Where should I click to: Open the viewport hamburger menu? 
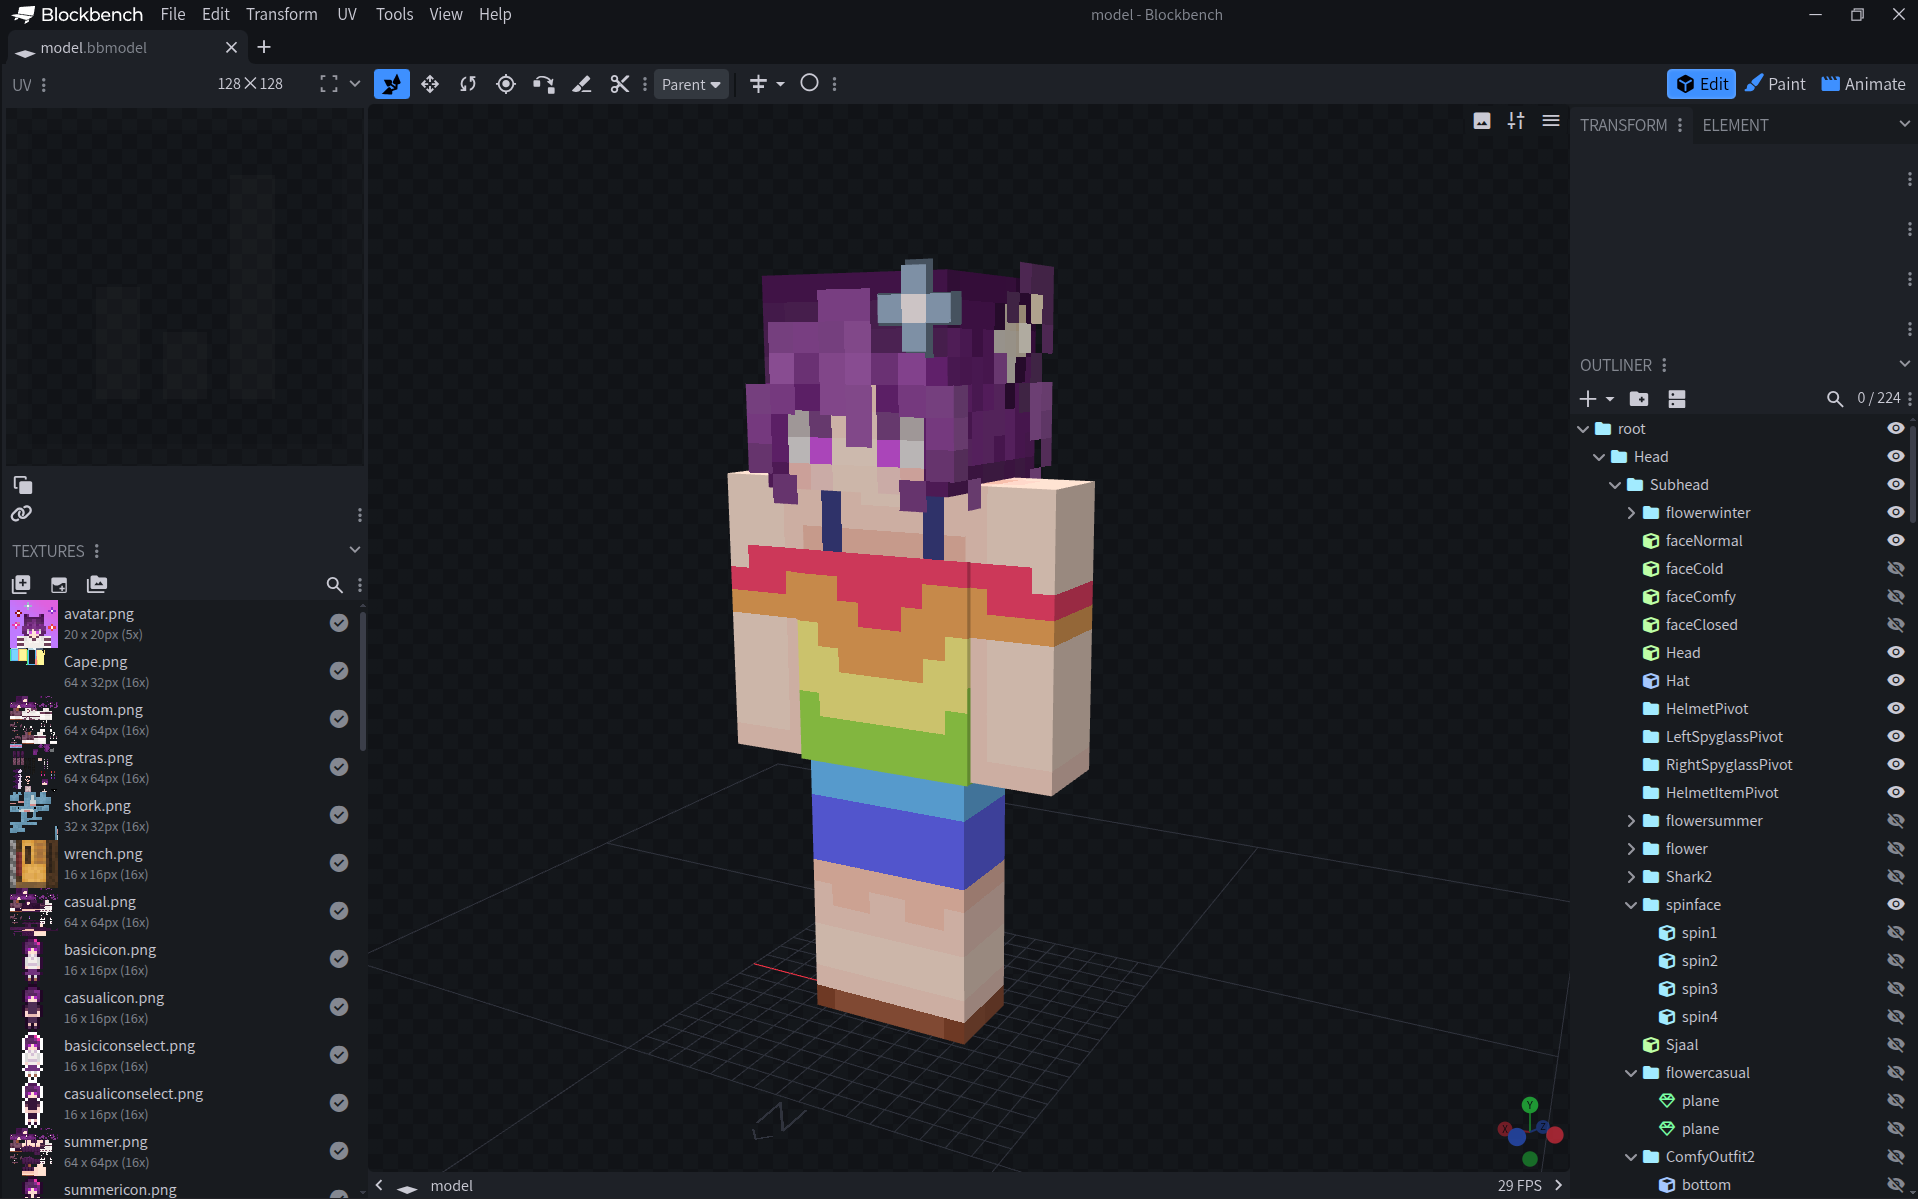click(x=1551, y=121)
